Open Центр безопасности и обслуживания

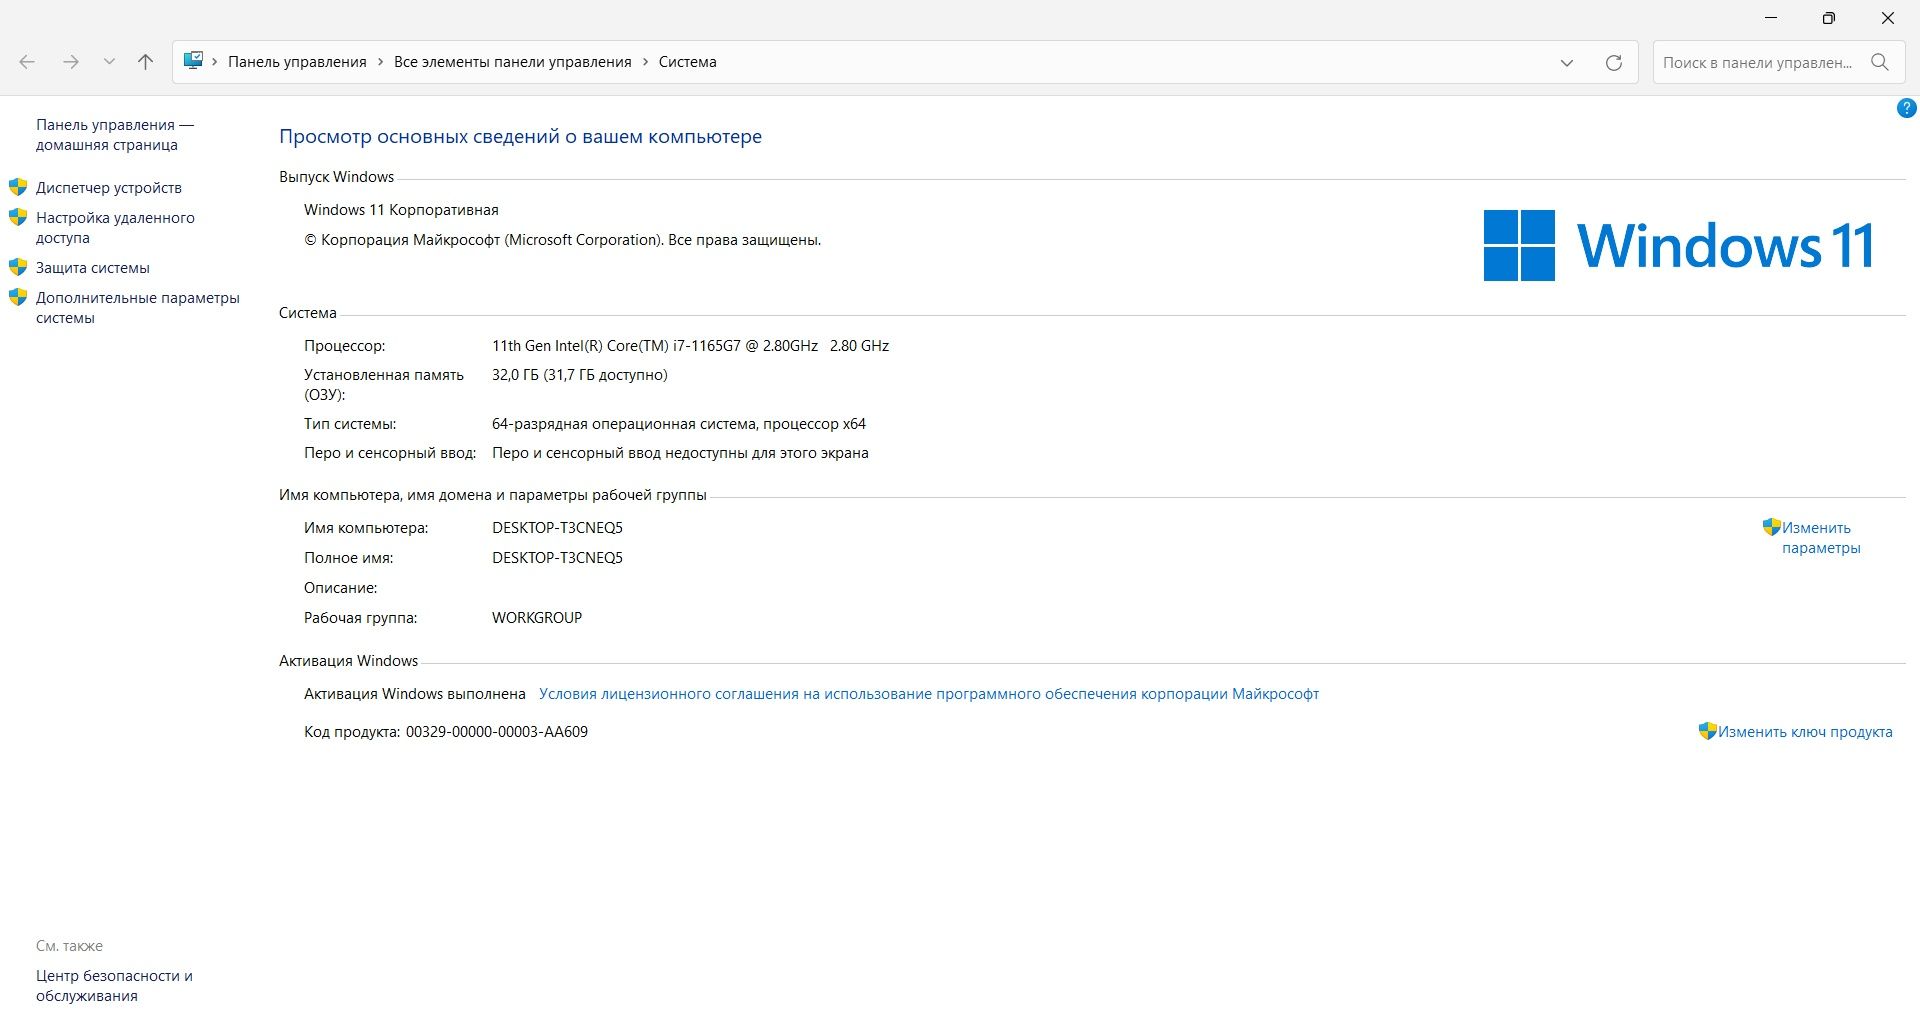click(114, 986)
